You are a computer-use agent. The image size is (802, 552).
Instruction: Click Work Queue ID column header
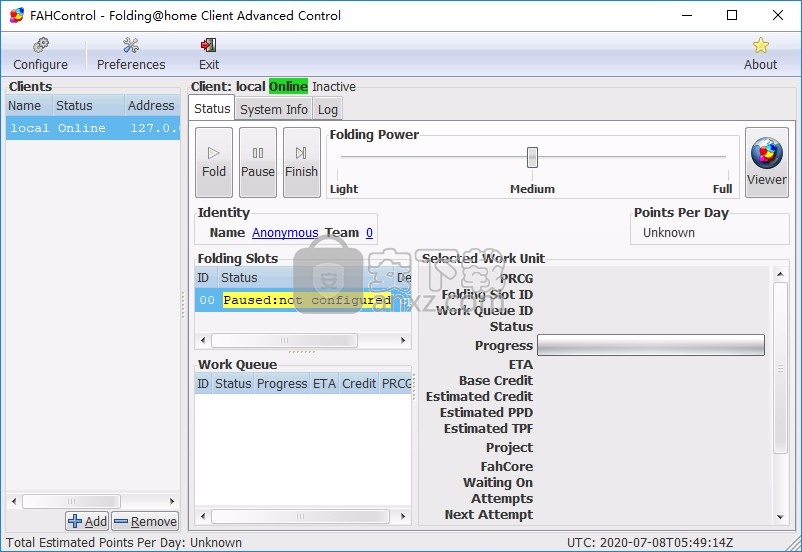[x=203, y=384]
